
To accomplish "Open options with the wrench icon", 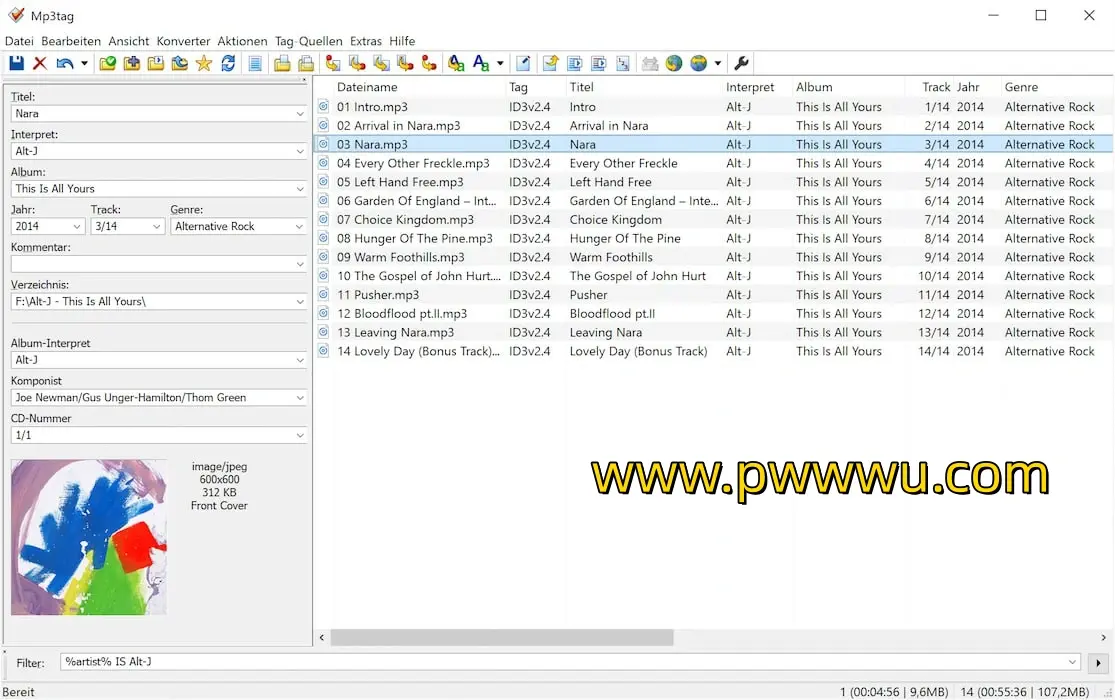I will pos(741,64).
